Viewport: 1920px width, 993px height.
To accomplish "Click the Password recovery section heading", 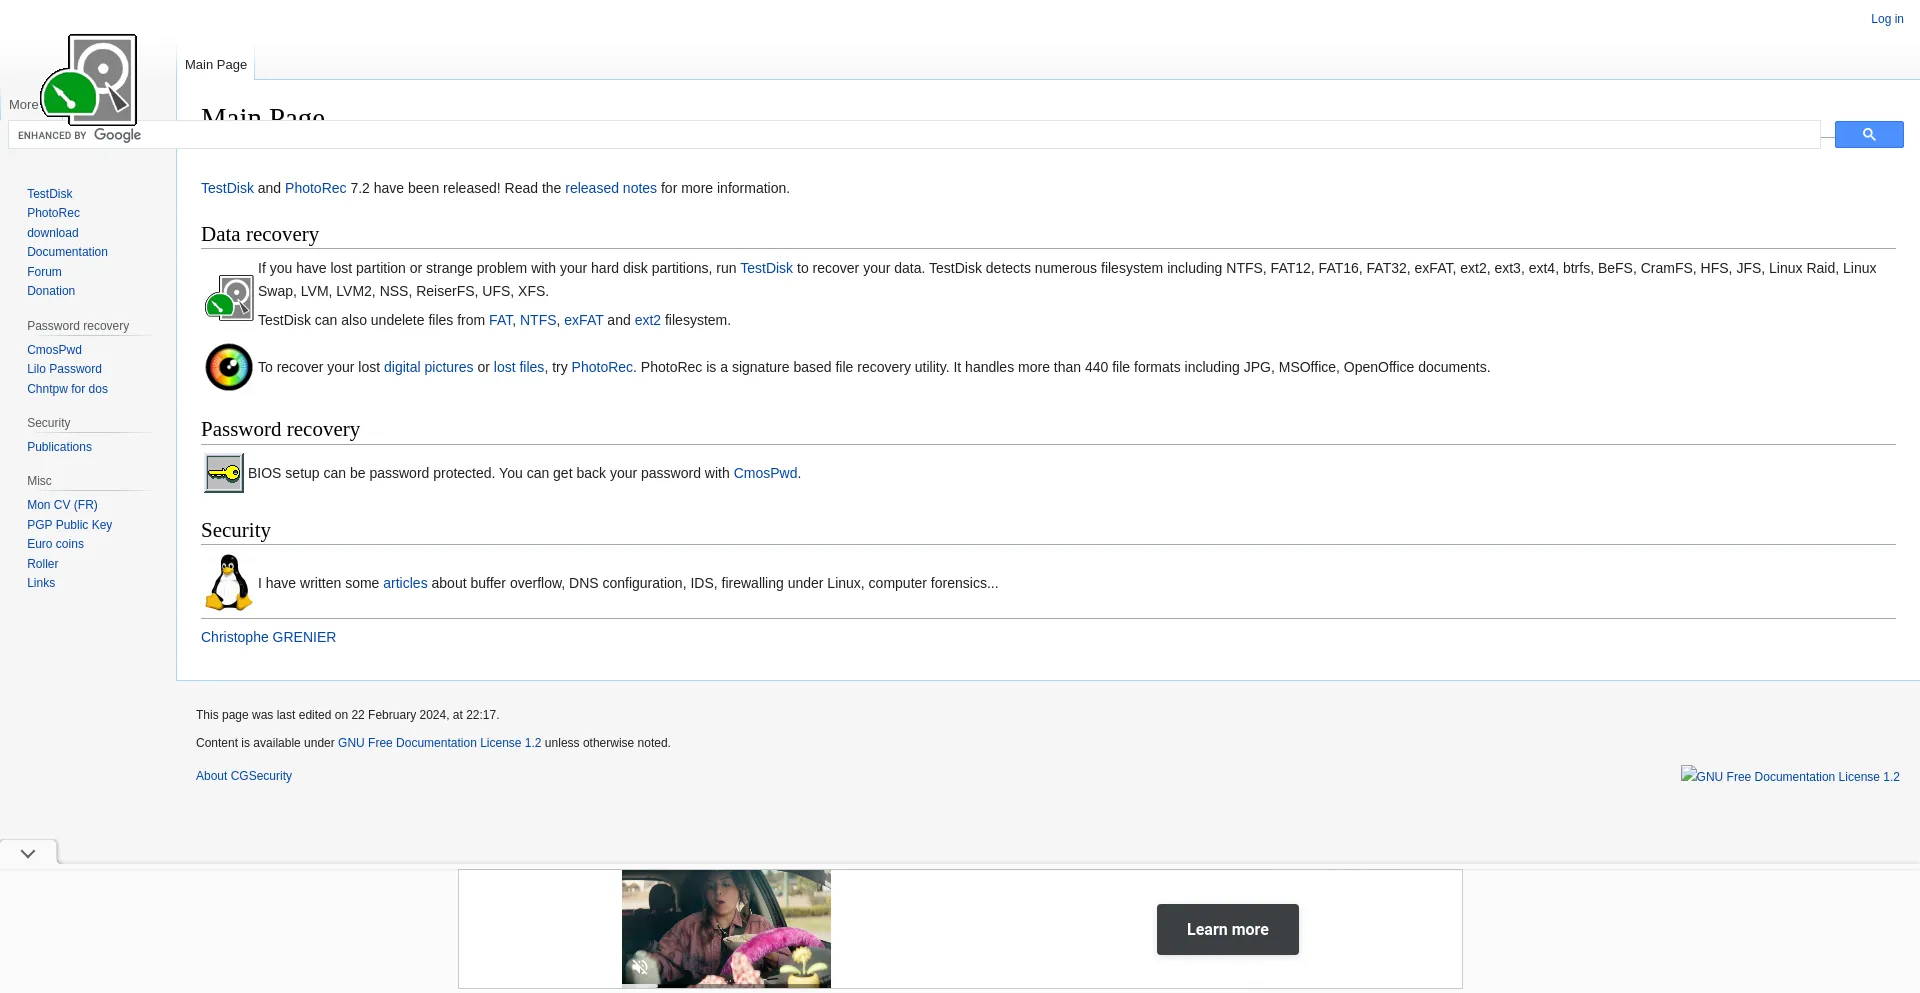I will click(280, 429).
